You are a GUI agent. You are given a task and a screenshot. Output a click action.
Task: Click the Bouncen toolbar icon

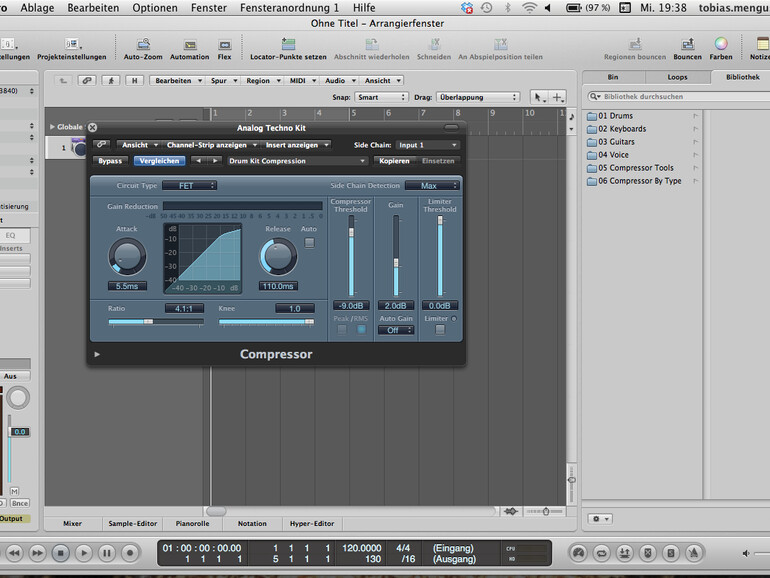[x=687, y=45]
